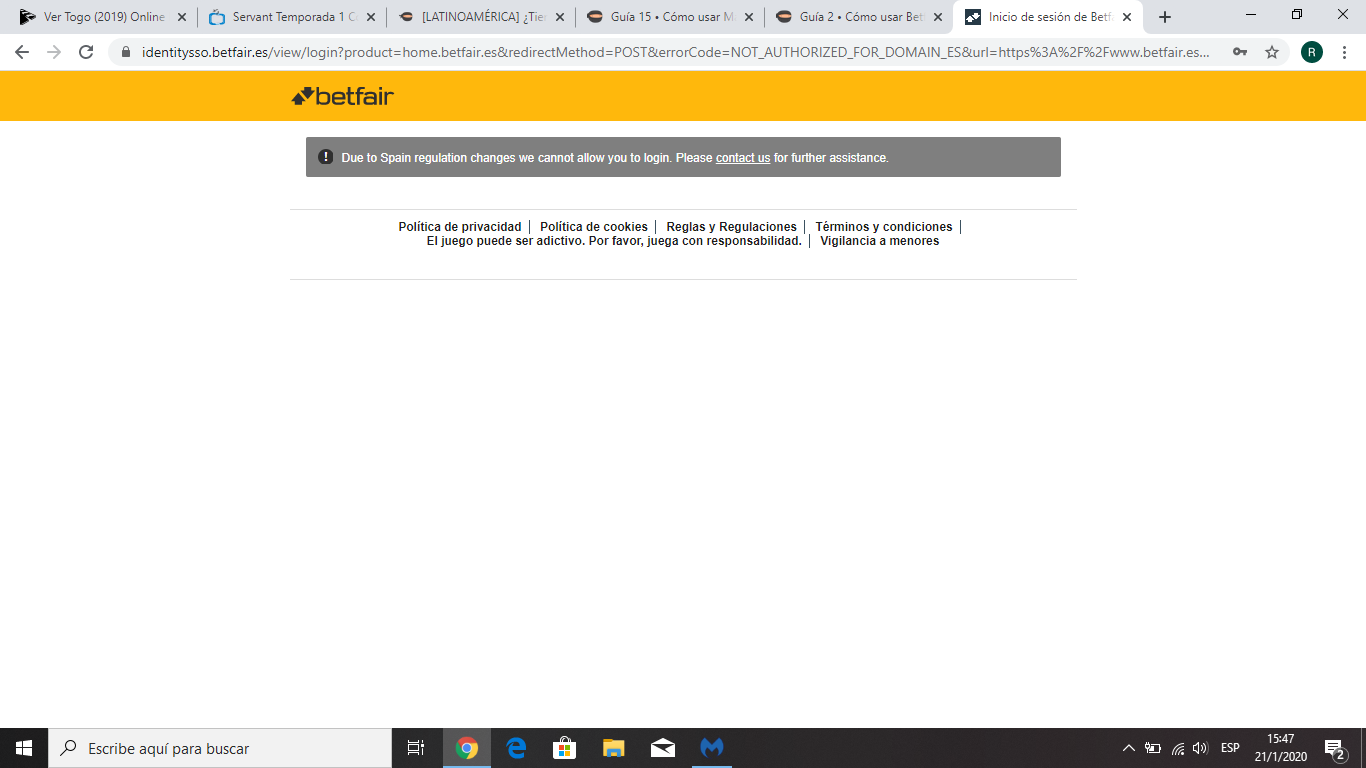Restore down the Chrome window
This screenshot has width=1366, height=768.
point(1297,14)
